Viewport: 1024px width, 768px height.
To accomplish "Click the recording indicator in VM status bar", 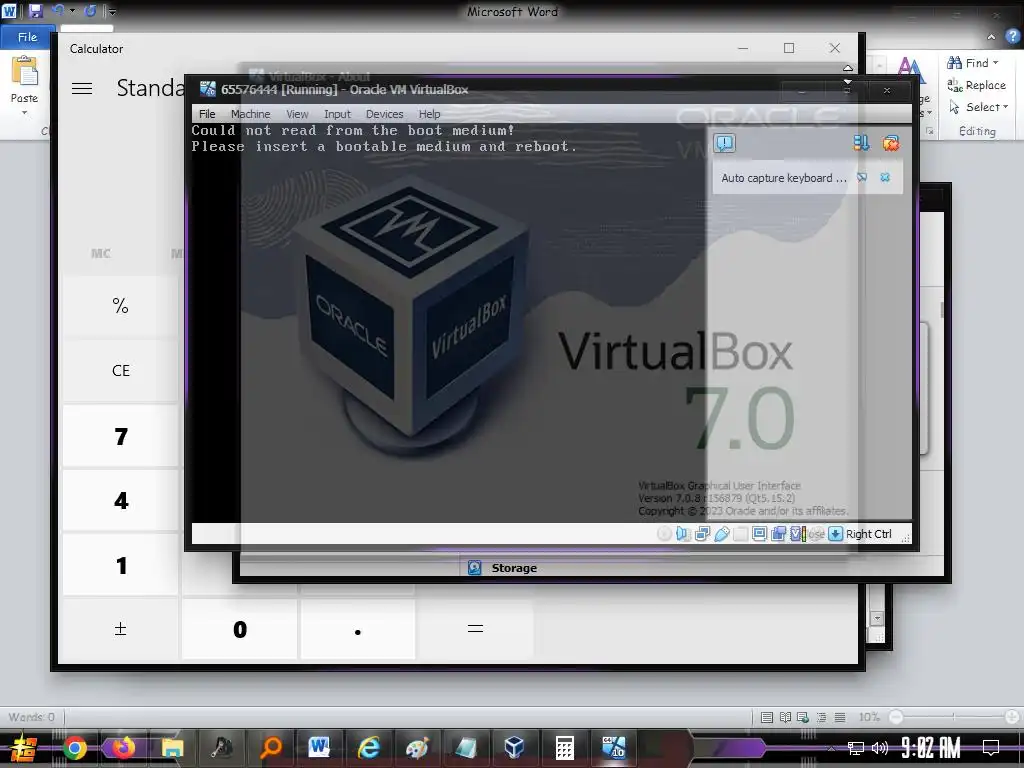I will (x=778, y=534).
